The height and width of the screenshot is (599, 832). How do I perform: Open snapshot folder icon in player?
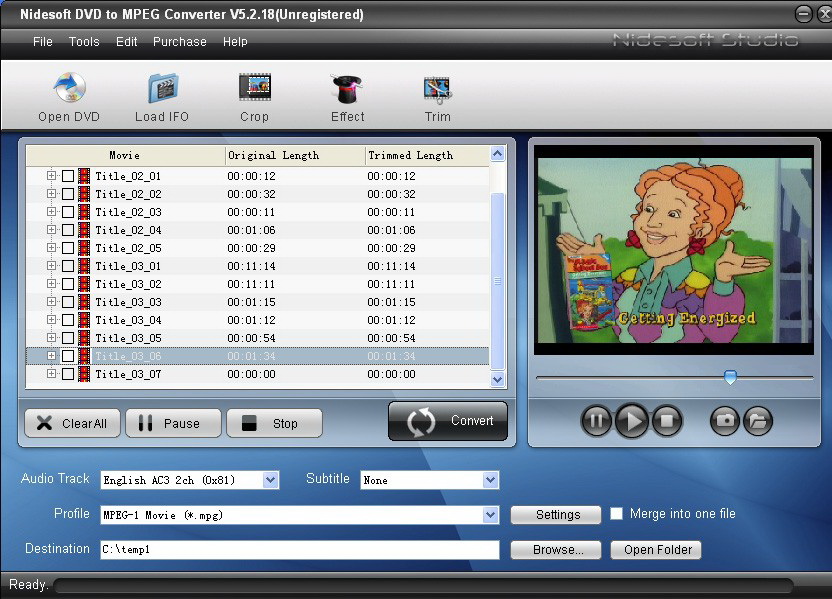758,421
